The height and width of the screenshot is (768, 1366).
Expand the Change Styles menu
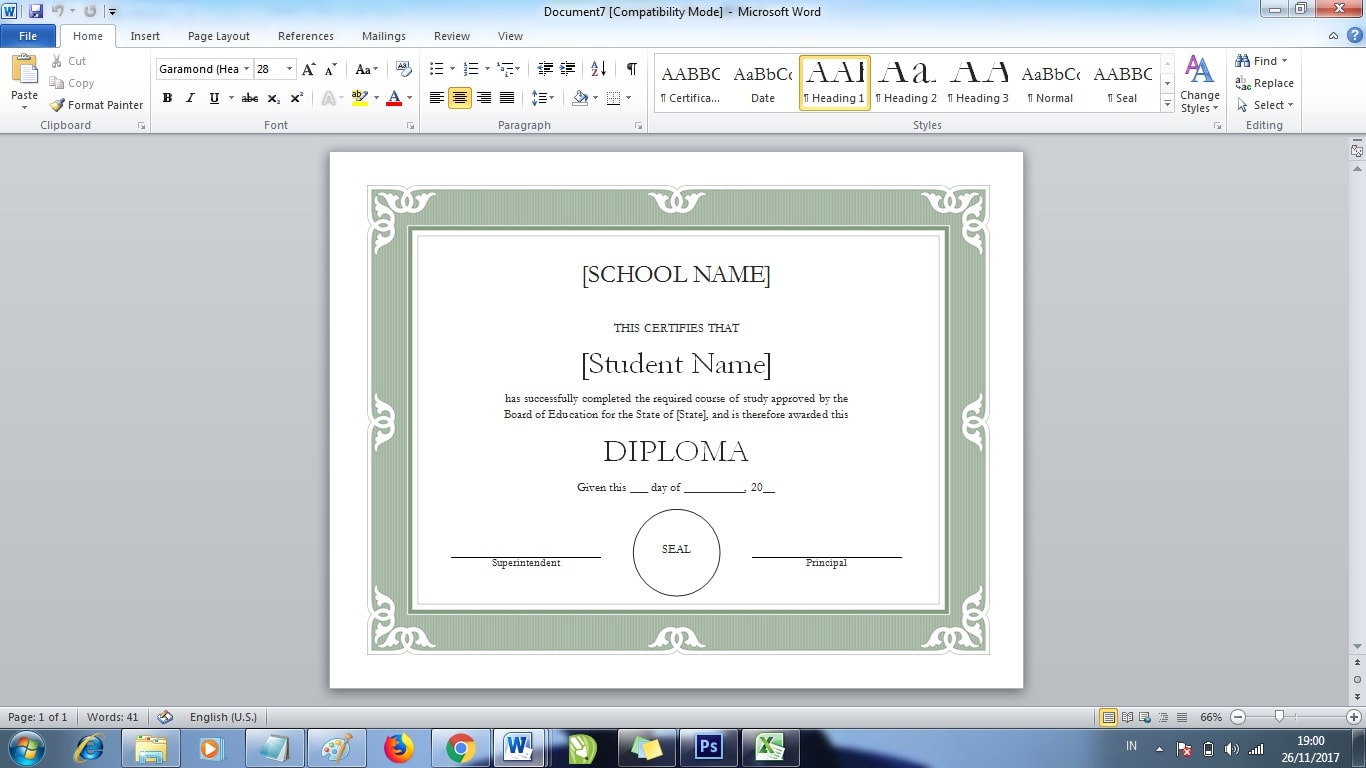pyautogui.click(x=1199, y=84)
